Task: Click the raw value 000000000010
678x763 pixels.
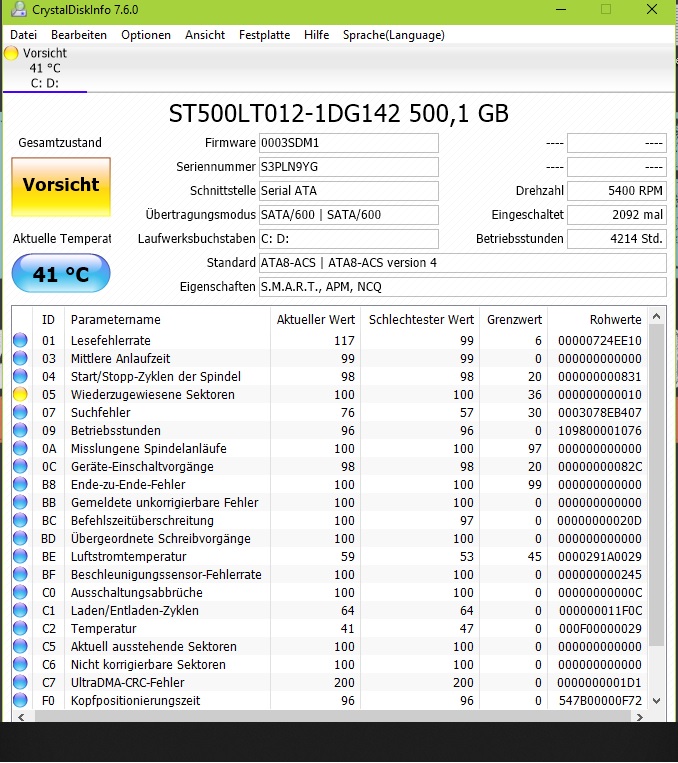Action: (x=600, y=395)
